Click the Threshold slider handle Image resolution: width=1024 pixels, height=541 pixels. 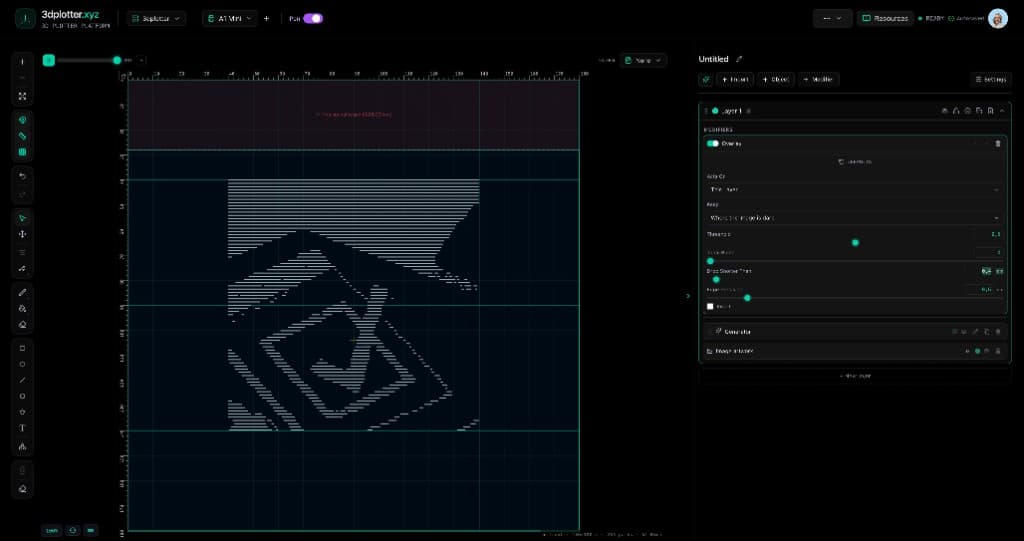(x=855, y=242)
